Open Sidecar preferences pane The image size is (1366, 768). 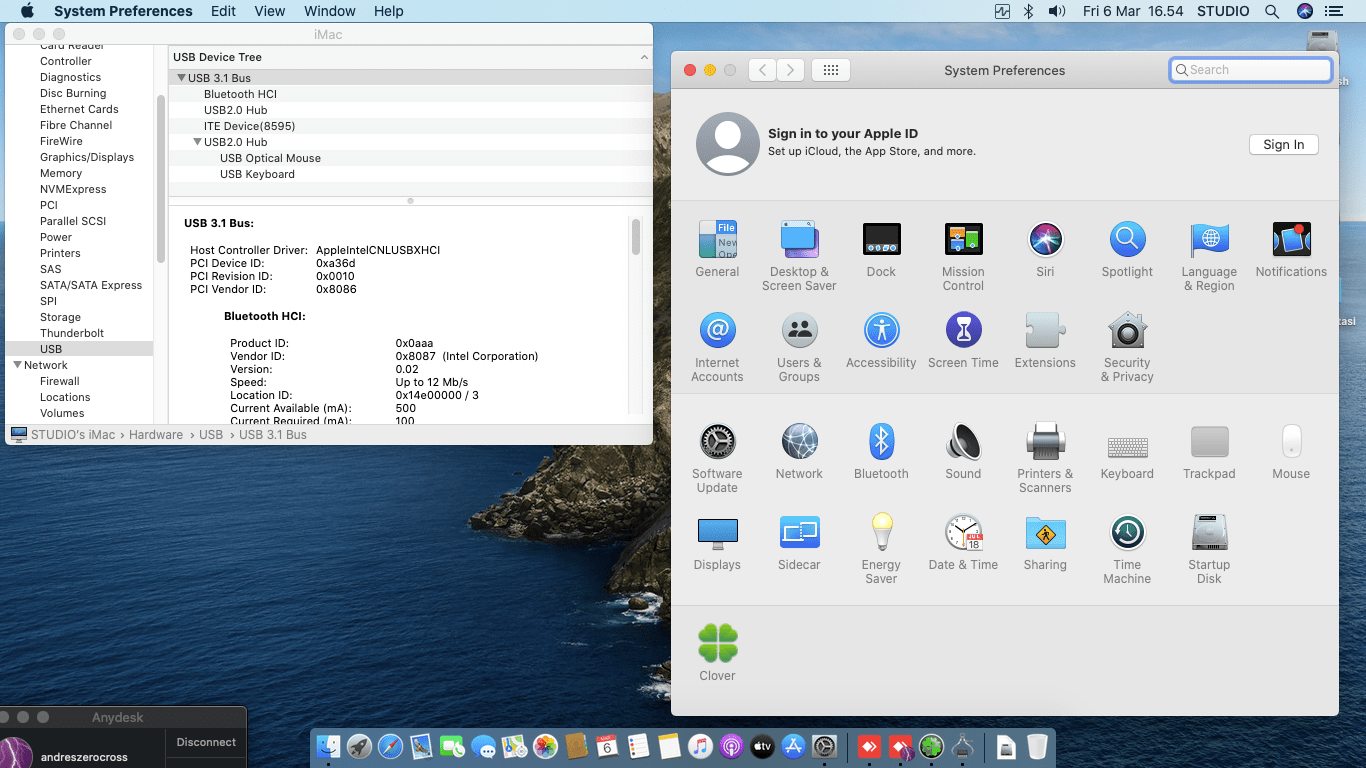799,532
